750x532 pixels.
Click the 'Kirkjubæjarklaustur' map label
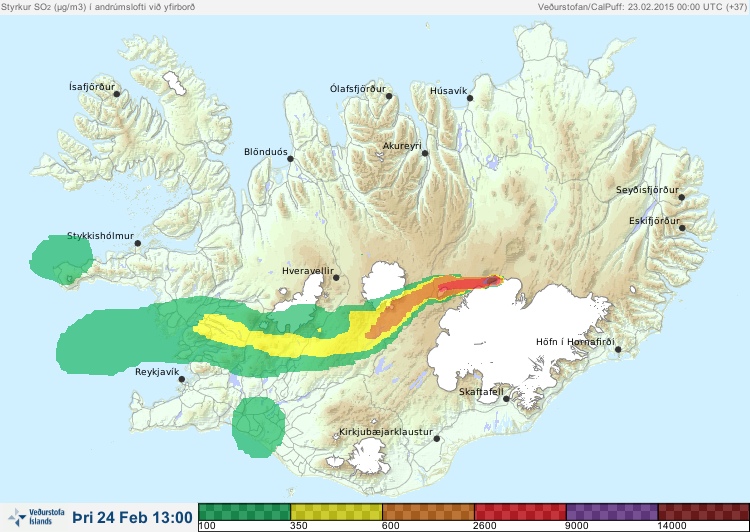click(x=386, y=432)
